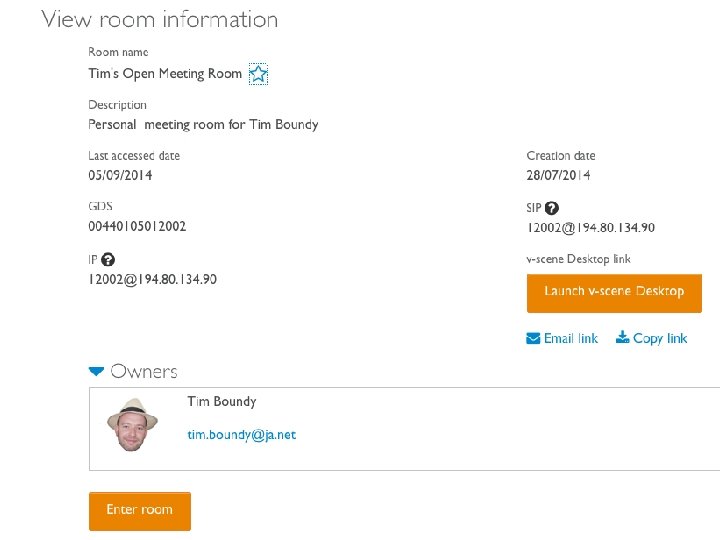Click the GDS number 00440105012002
720x540 pixels.
coord(137,227)
